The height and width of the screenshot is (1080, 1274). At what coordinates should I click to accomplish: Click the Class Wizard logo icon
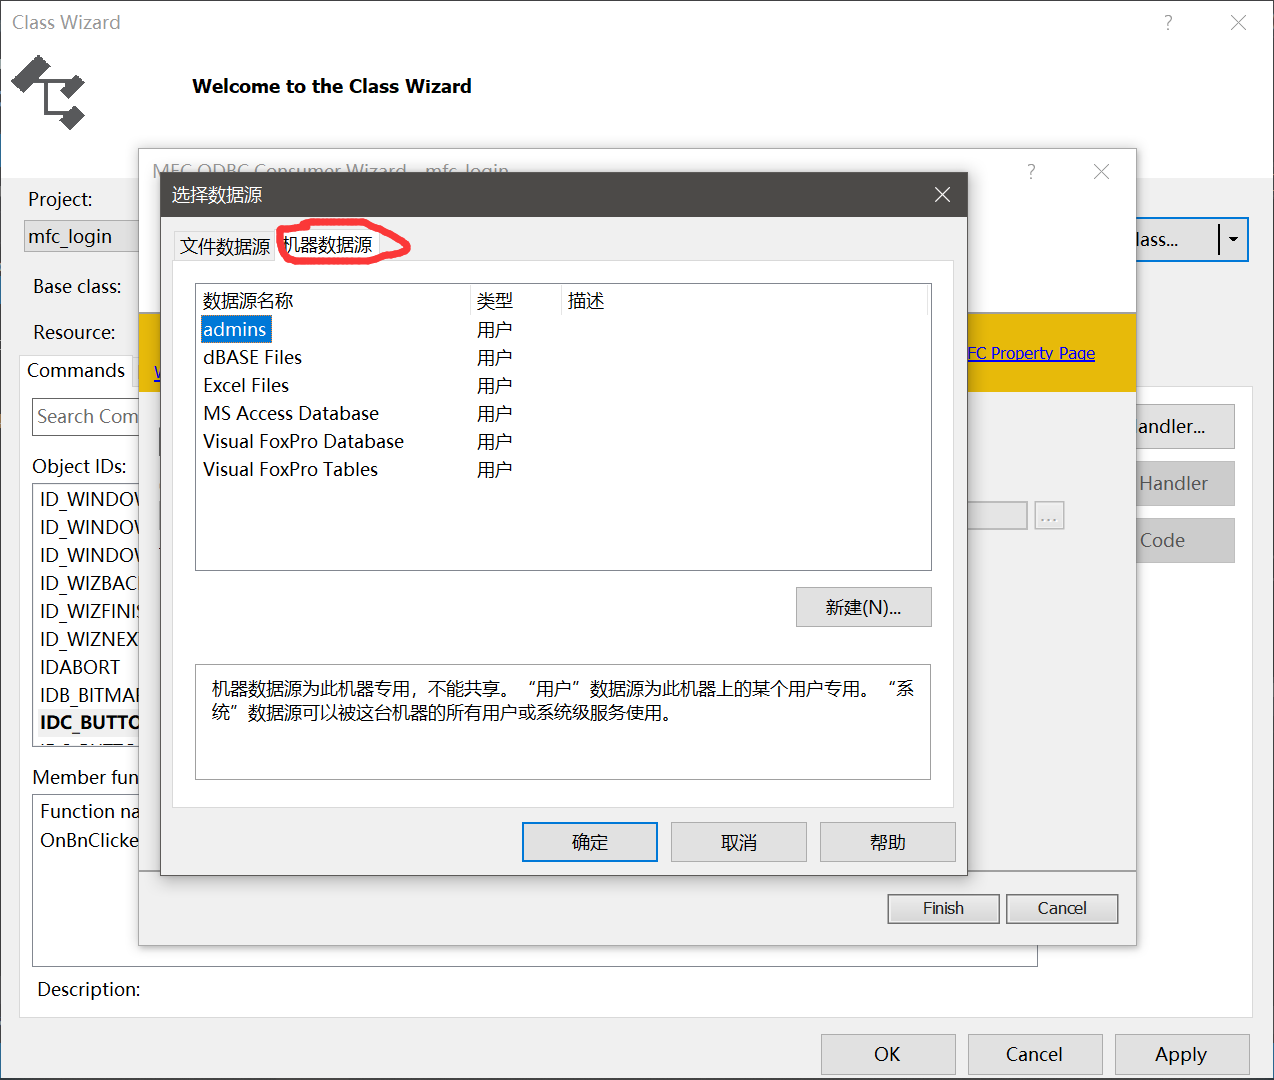49,92
